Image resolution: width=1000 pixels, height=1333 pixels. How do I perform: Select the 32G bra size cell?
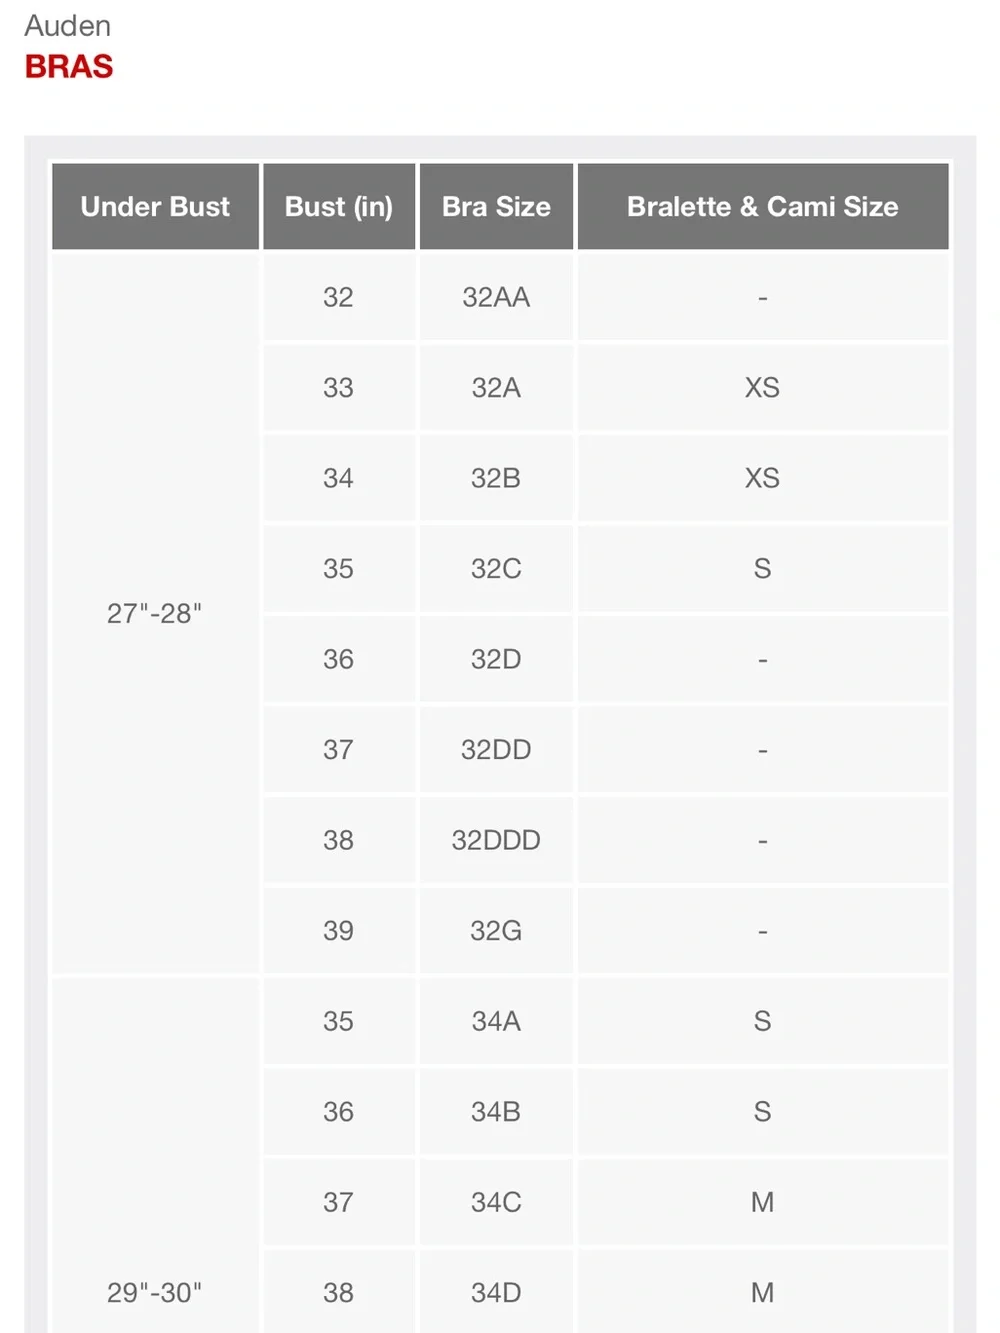pyautogui.click(x=496, y=930)
